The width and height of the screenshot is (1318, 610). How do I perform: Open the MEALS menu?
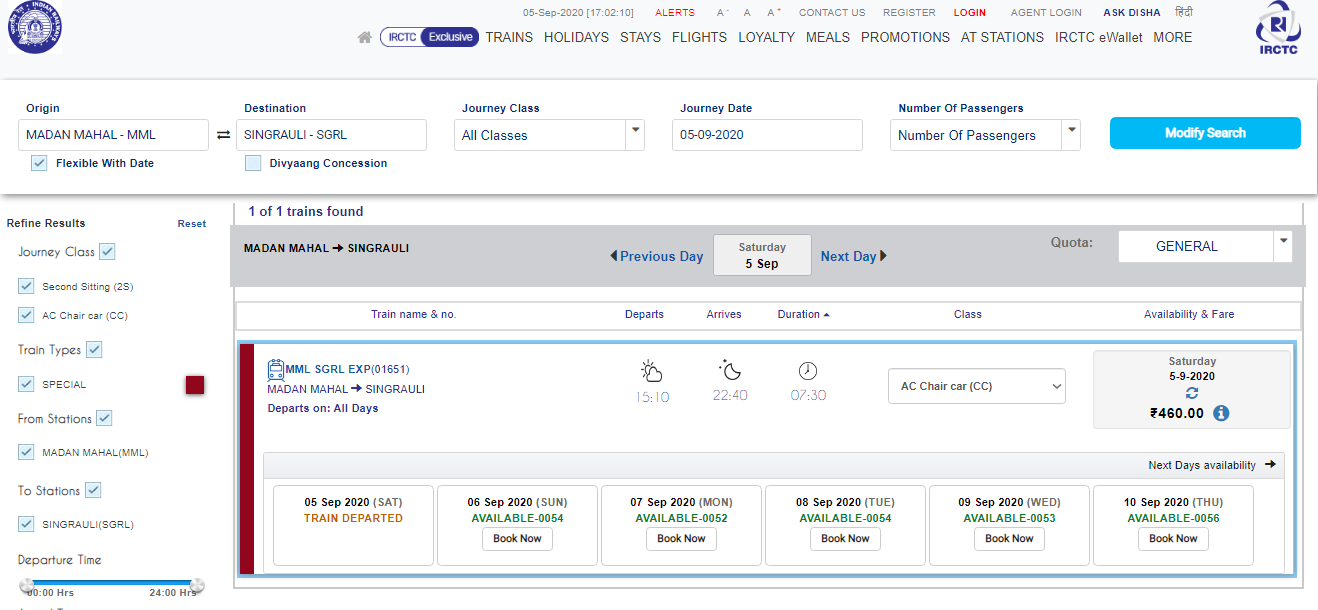point(828,37)
